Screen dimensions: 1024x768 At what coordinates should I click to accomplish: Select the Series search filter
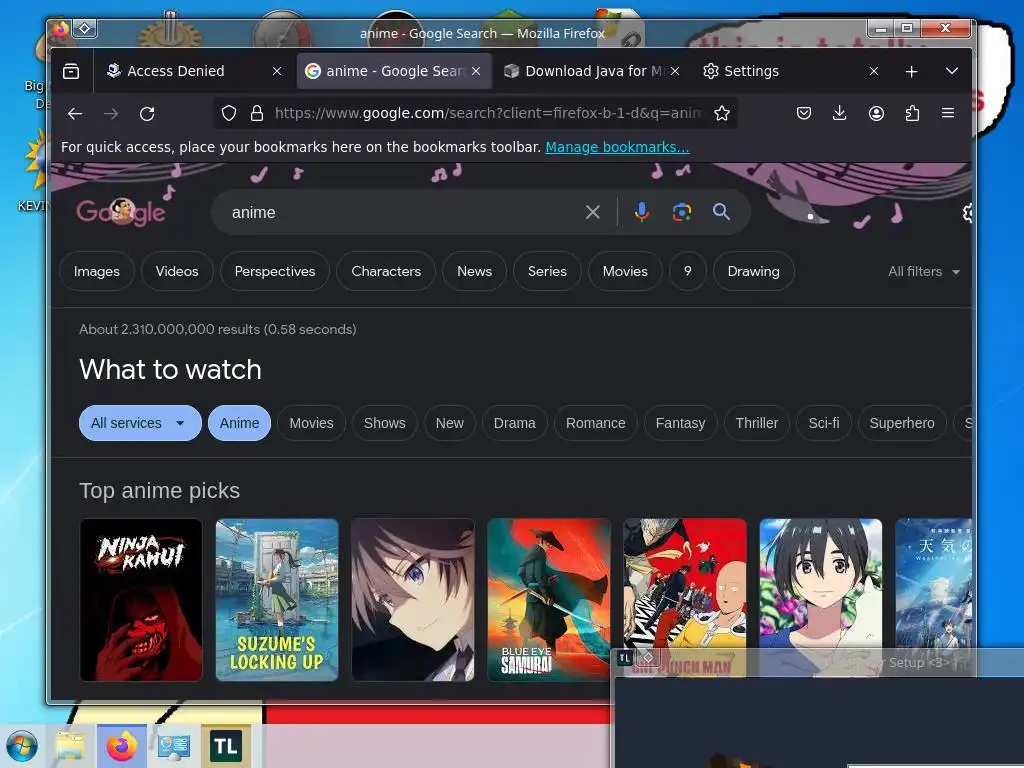[547, 271]
